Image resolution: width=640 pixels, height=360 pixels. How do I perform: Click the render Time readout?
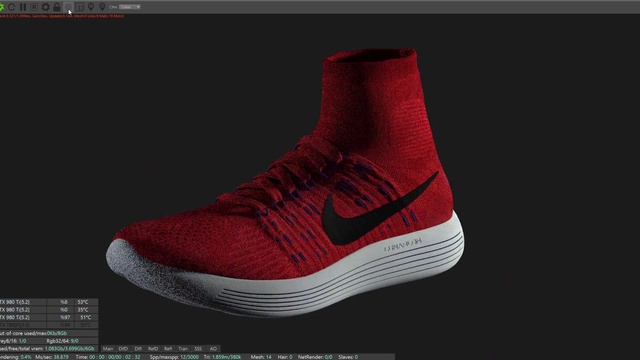click(108, 357)
